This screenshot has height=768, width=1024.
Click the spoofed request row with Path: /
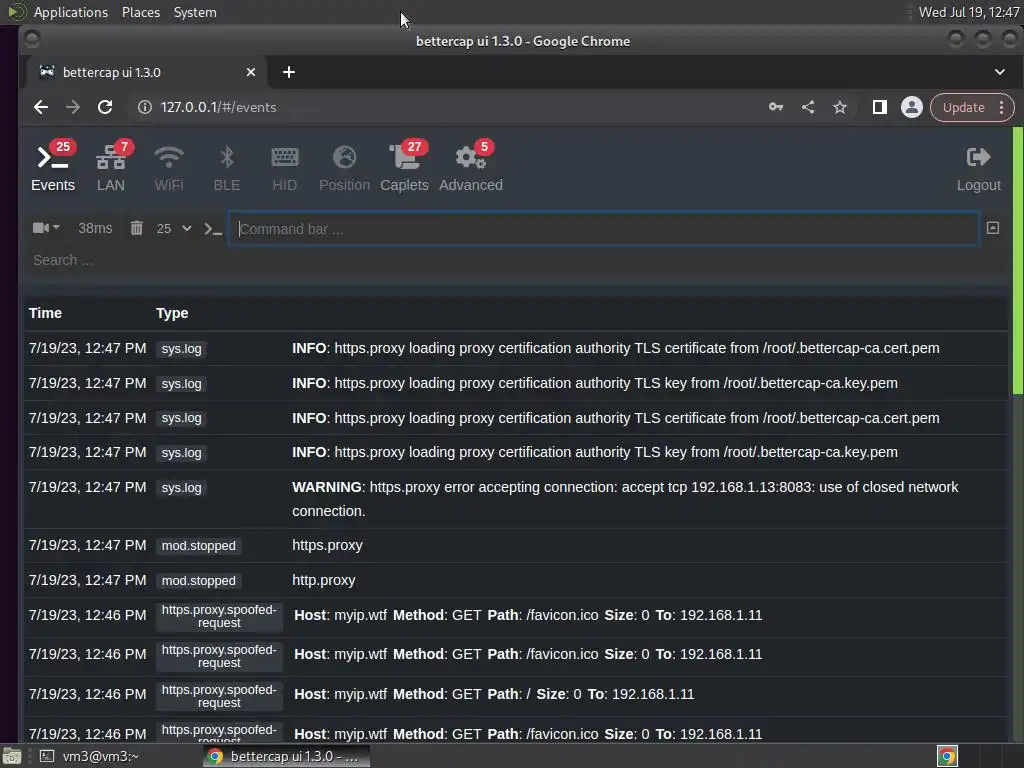point(516,694)
